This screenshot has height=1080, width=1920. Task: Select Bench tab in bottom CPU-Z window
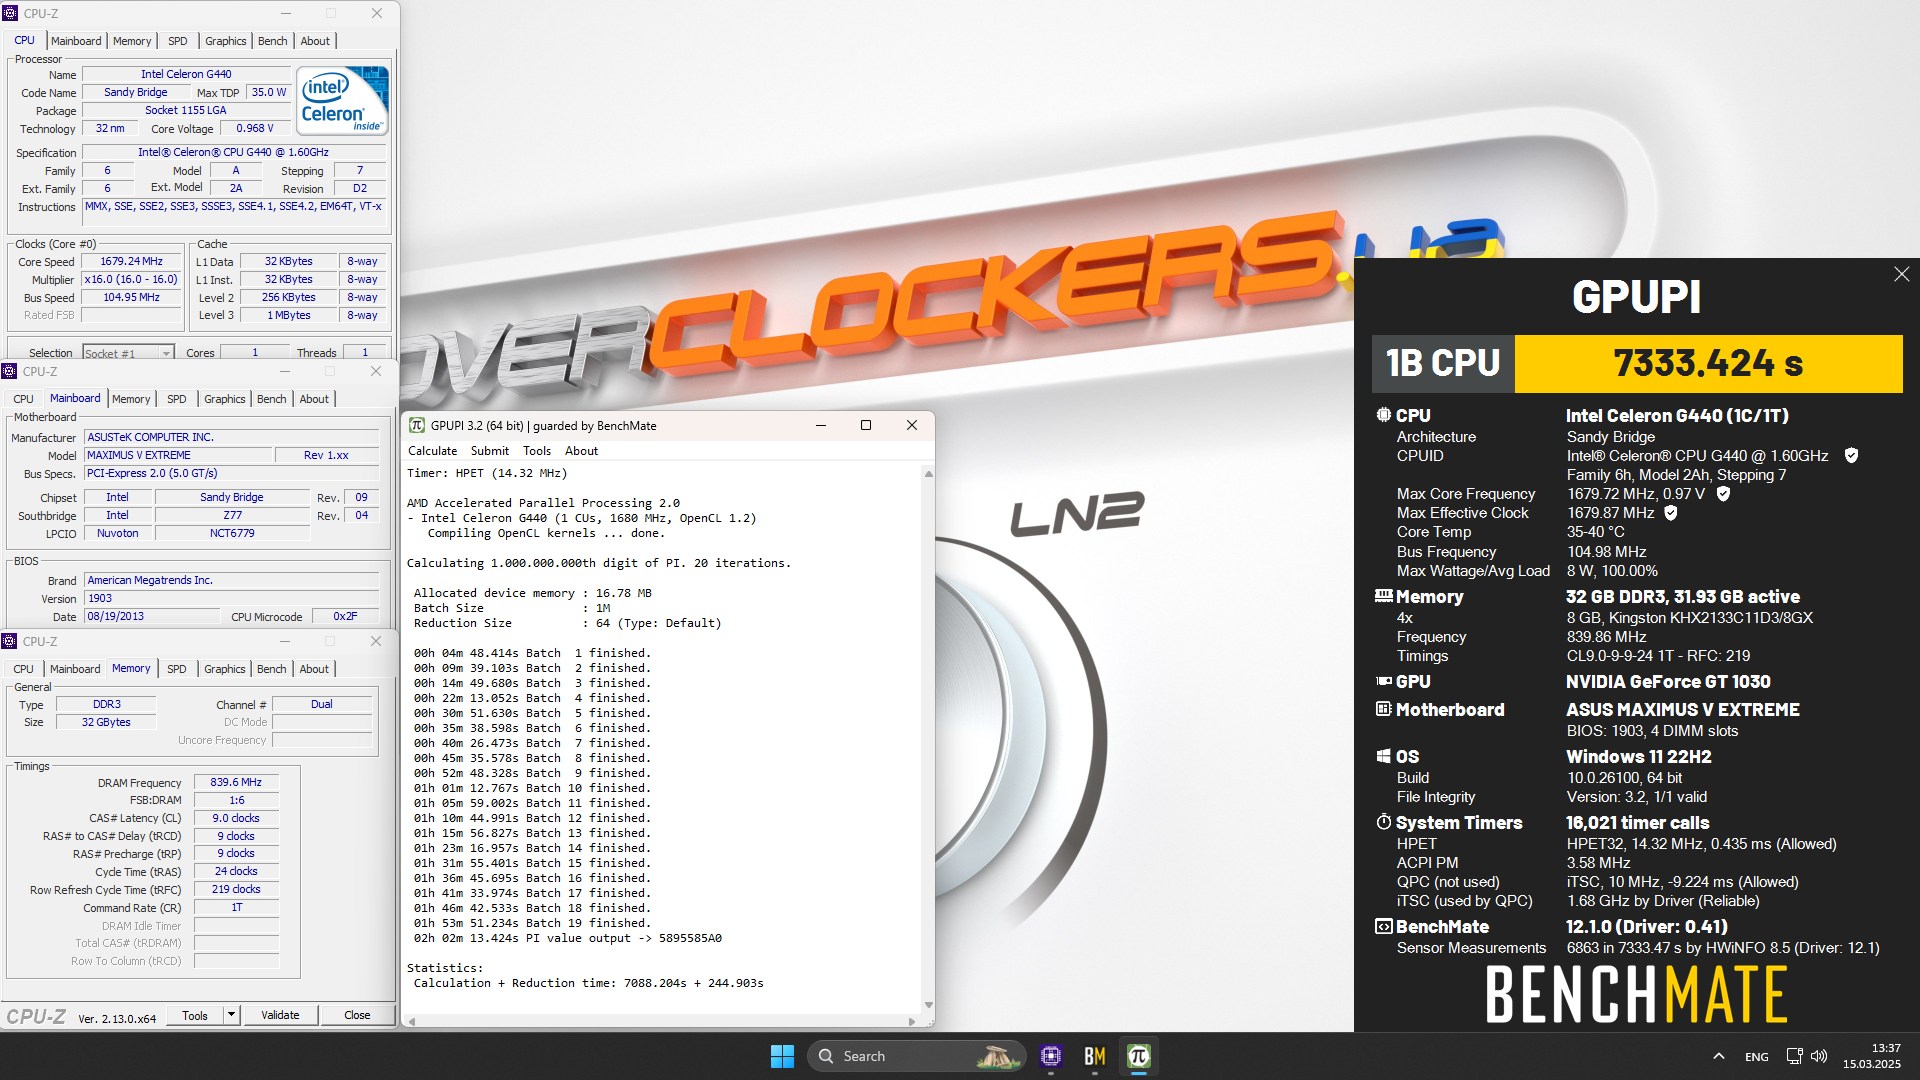(271, 669)
